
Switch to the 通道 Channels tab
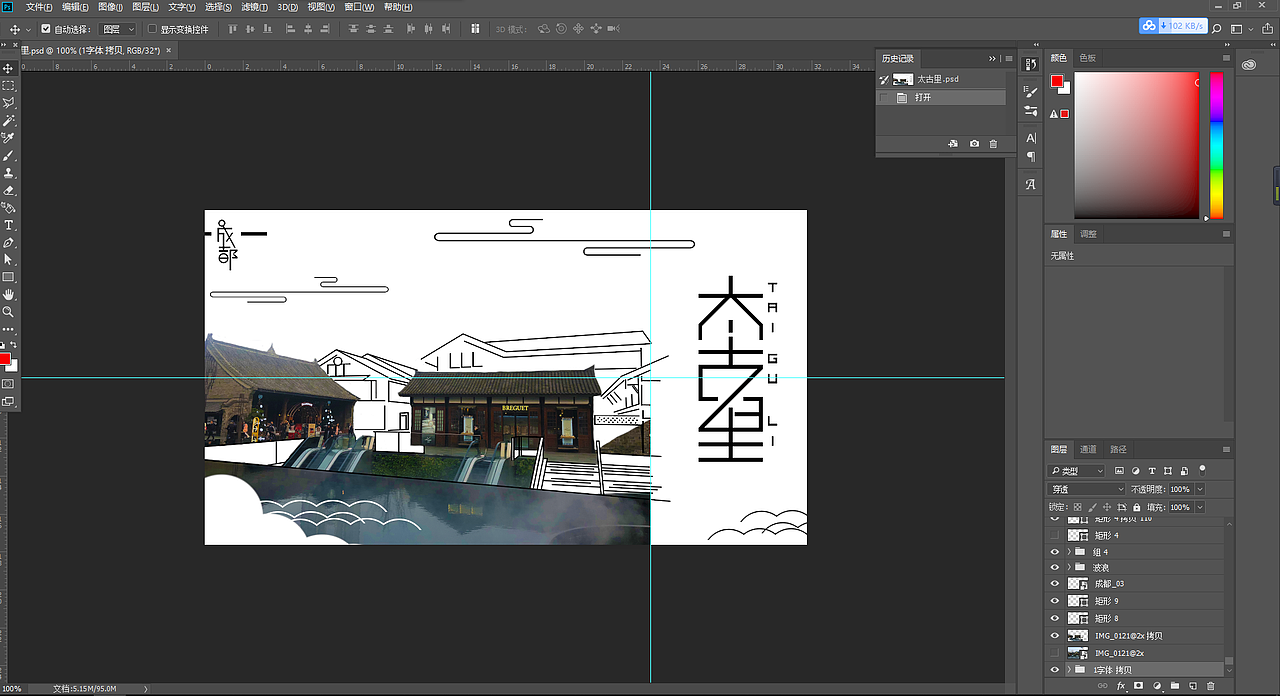(1088, 449)
